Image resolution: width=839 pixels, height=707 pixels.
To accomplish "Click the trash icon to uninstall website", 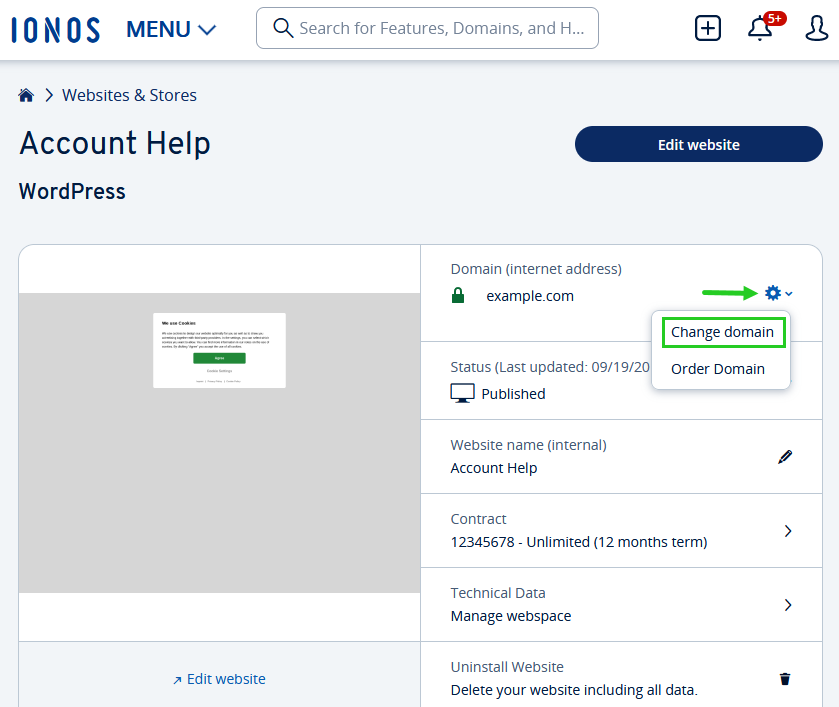I will coord(785,679).
